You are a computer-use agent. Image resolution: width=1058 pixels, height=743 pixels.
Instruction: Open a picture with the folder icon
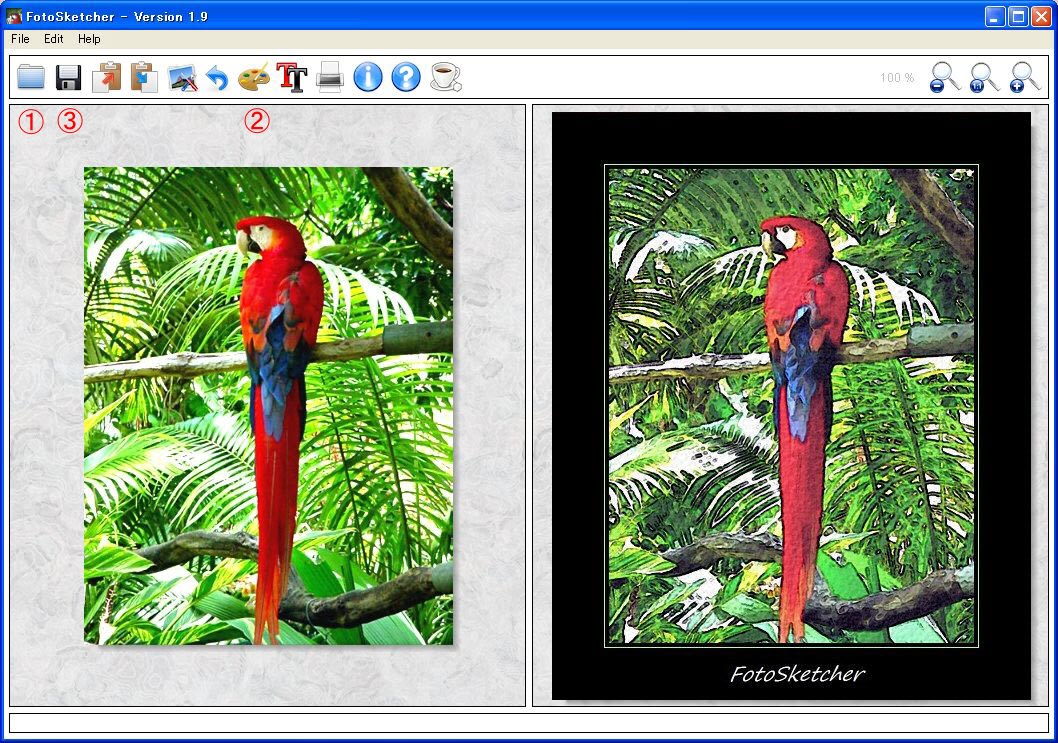coord(31,77)
